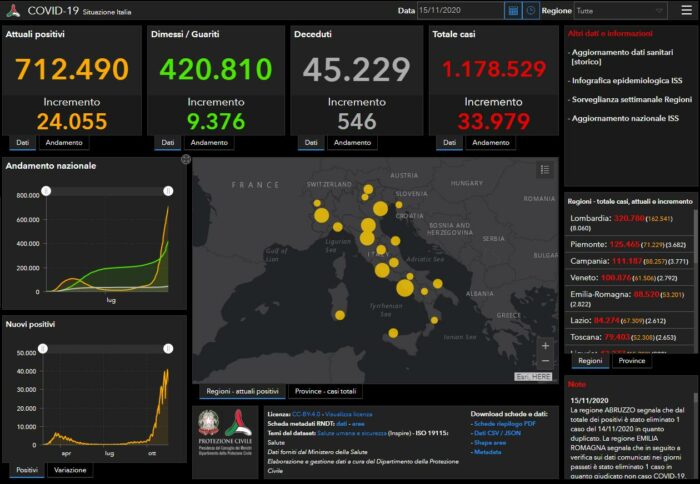Select Province - casi totali map tab

326,391
